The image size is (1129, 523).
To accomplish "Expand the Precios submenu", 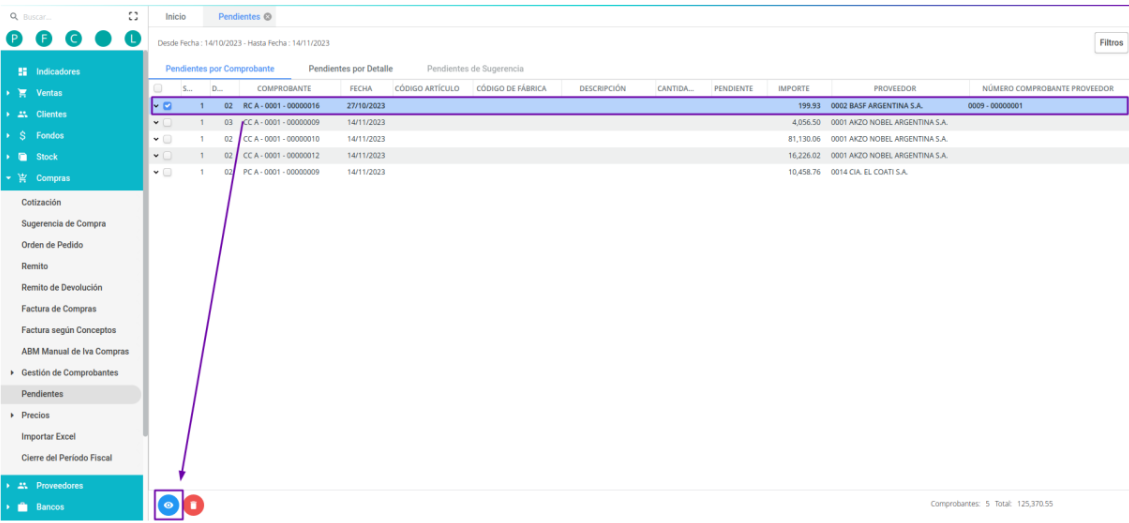I will (x=13, y=416).
